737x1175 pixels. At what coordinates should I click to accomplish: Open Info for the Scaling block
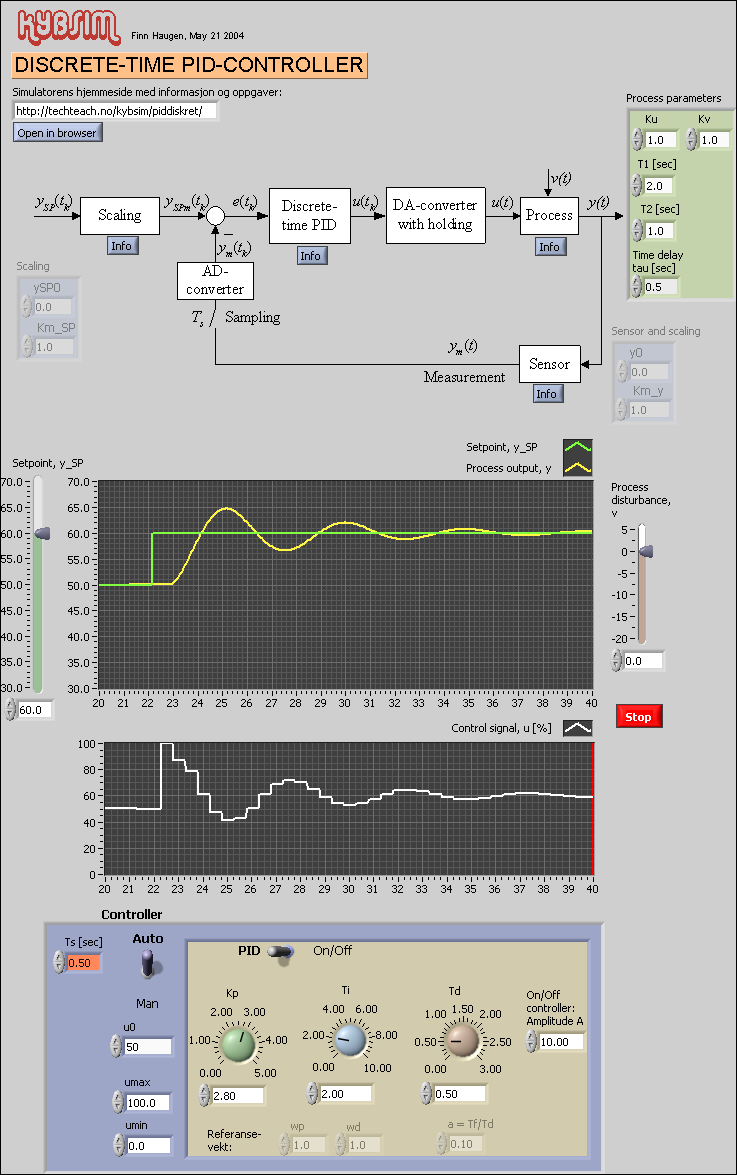click(121, 246)
